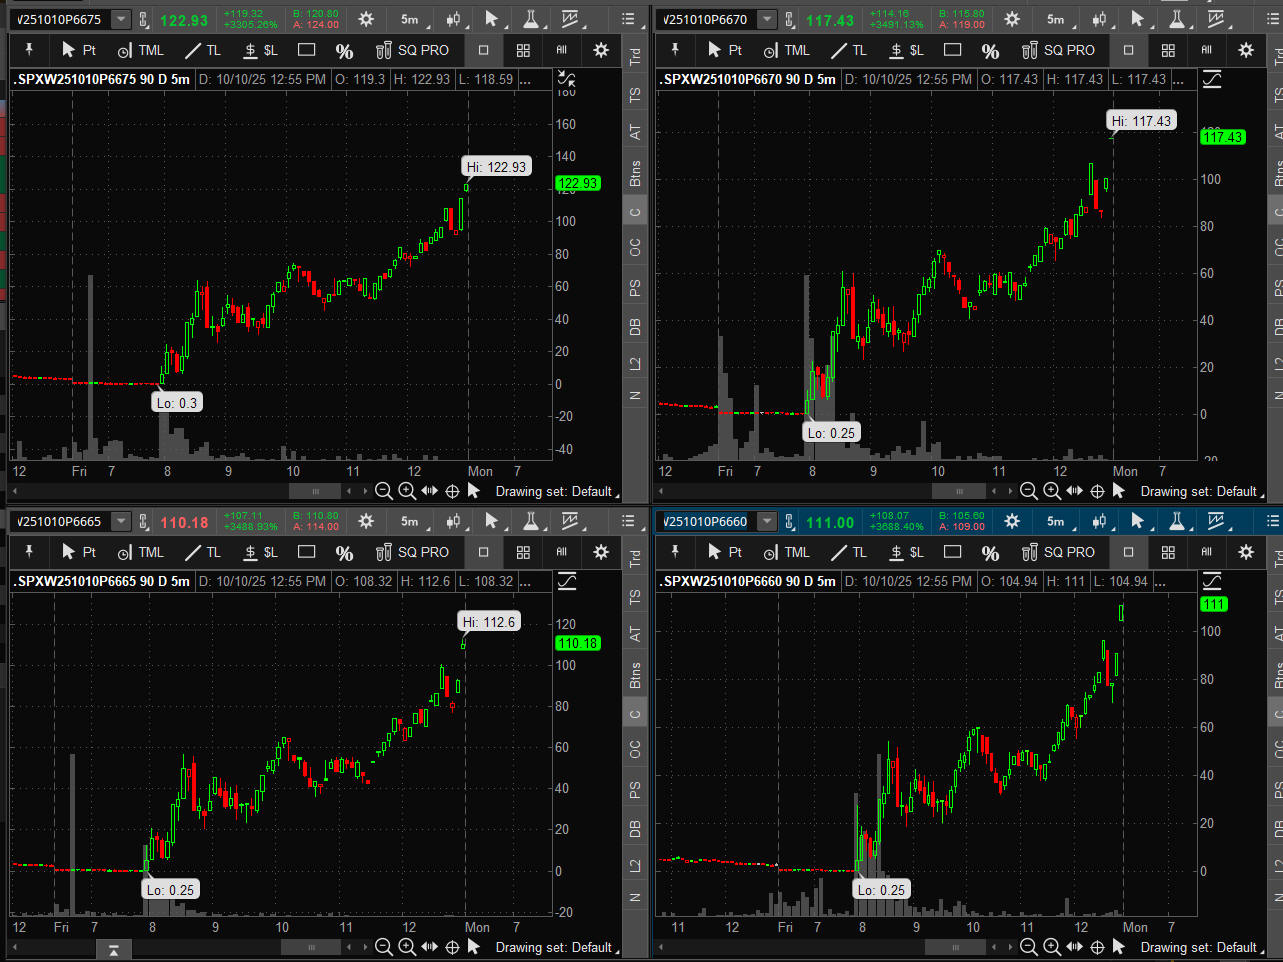Click price-axis scale button in P6660 chart
The height and width of the screenshot is (962, 1283).
1212,581
